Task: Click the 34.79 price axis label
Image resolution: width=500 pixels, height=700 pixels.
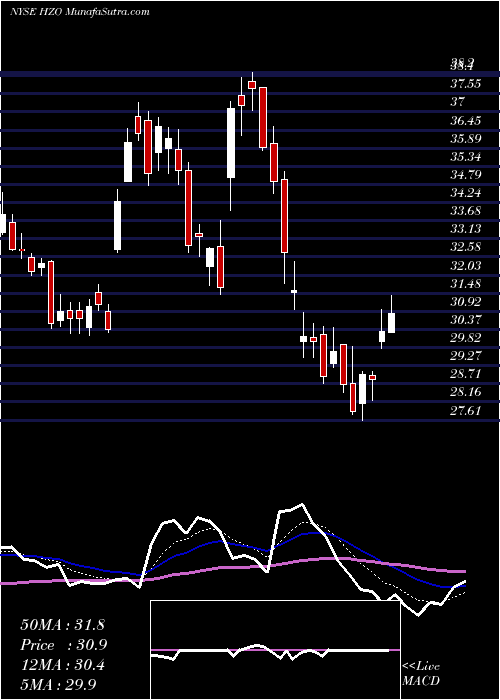Action: [466, 175]
